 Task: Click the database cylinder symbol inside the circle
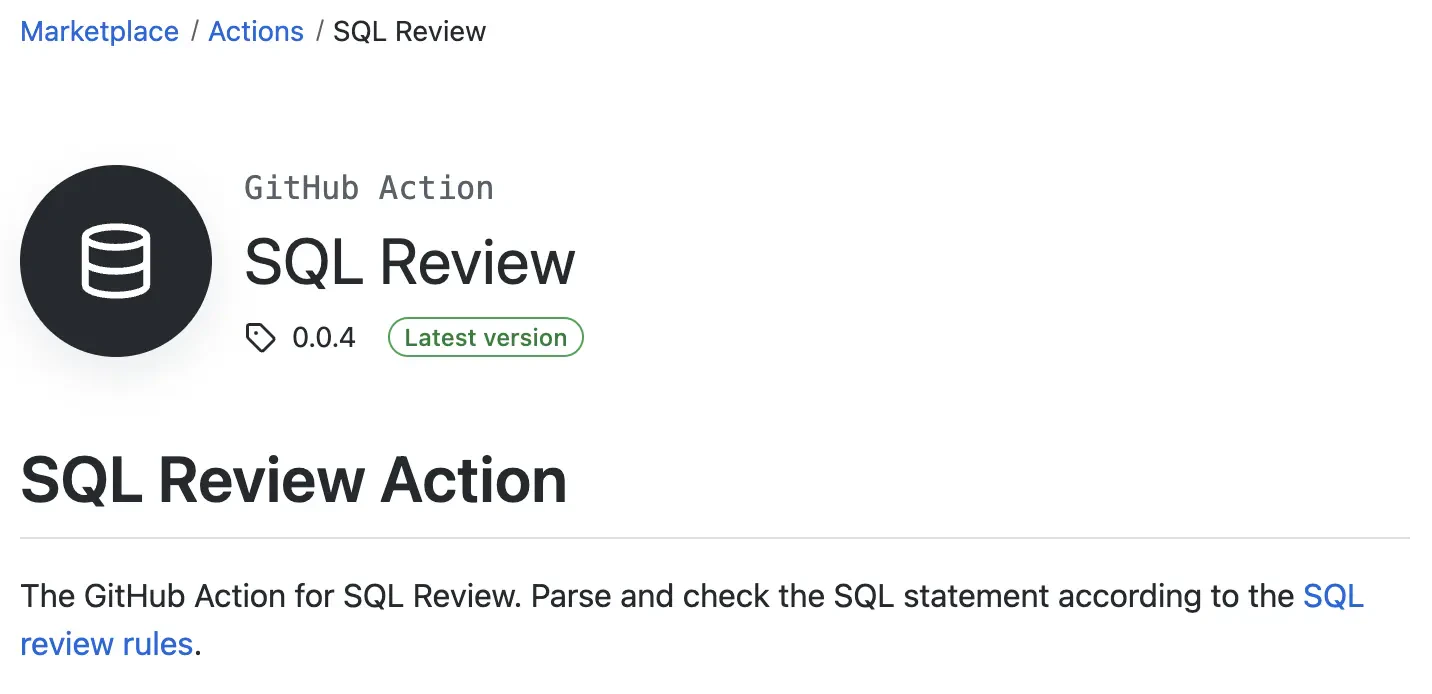pos(116,261)
